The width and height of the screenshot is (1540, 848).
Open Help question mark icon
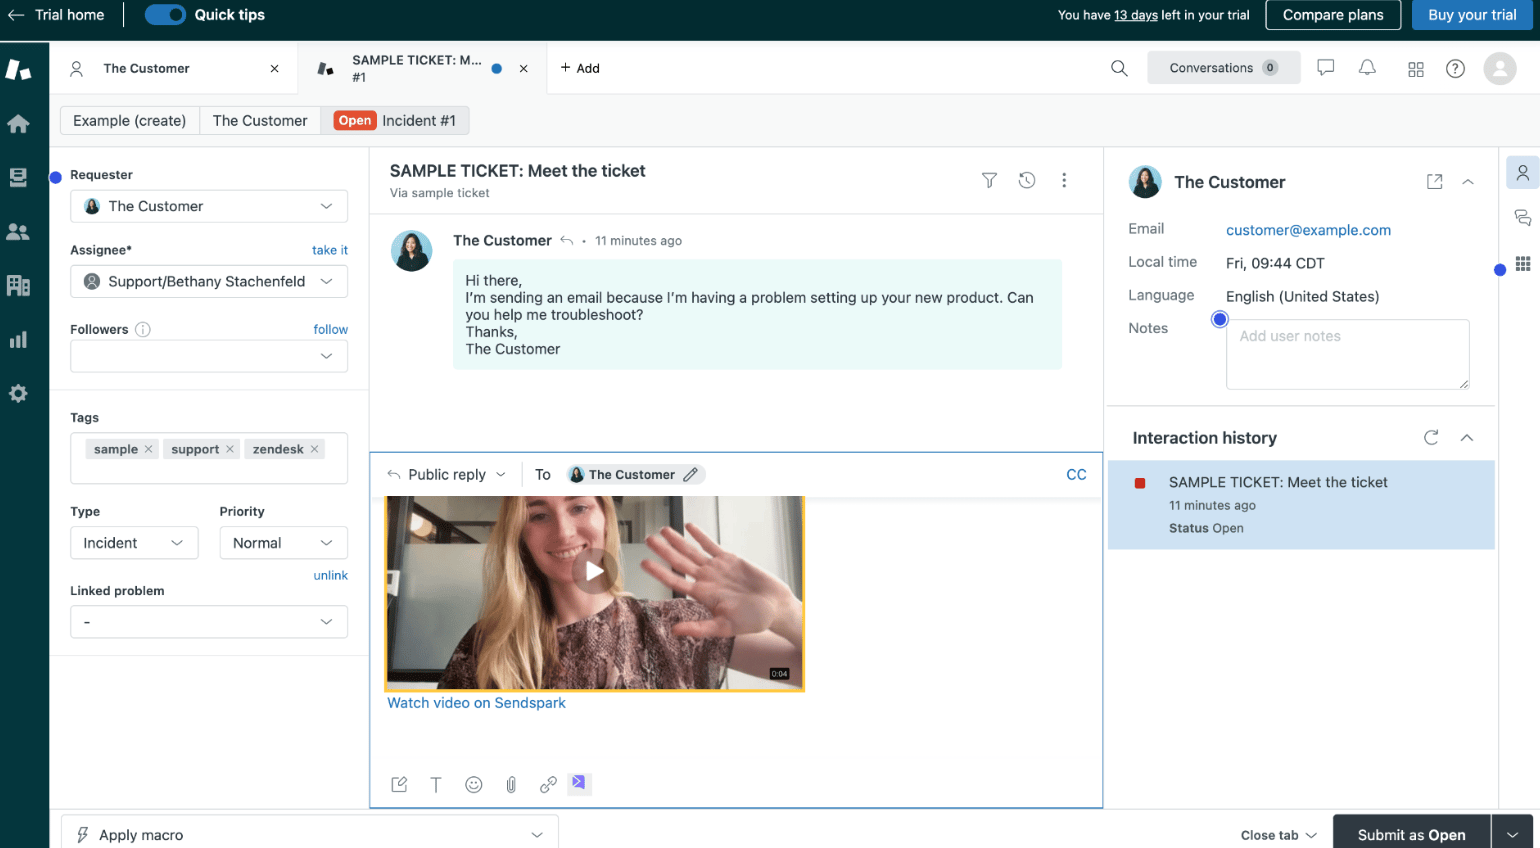coord(1456,68)
